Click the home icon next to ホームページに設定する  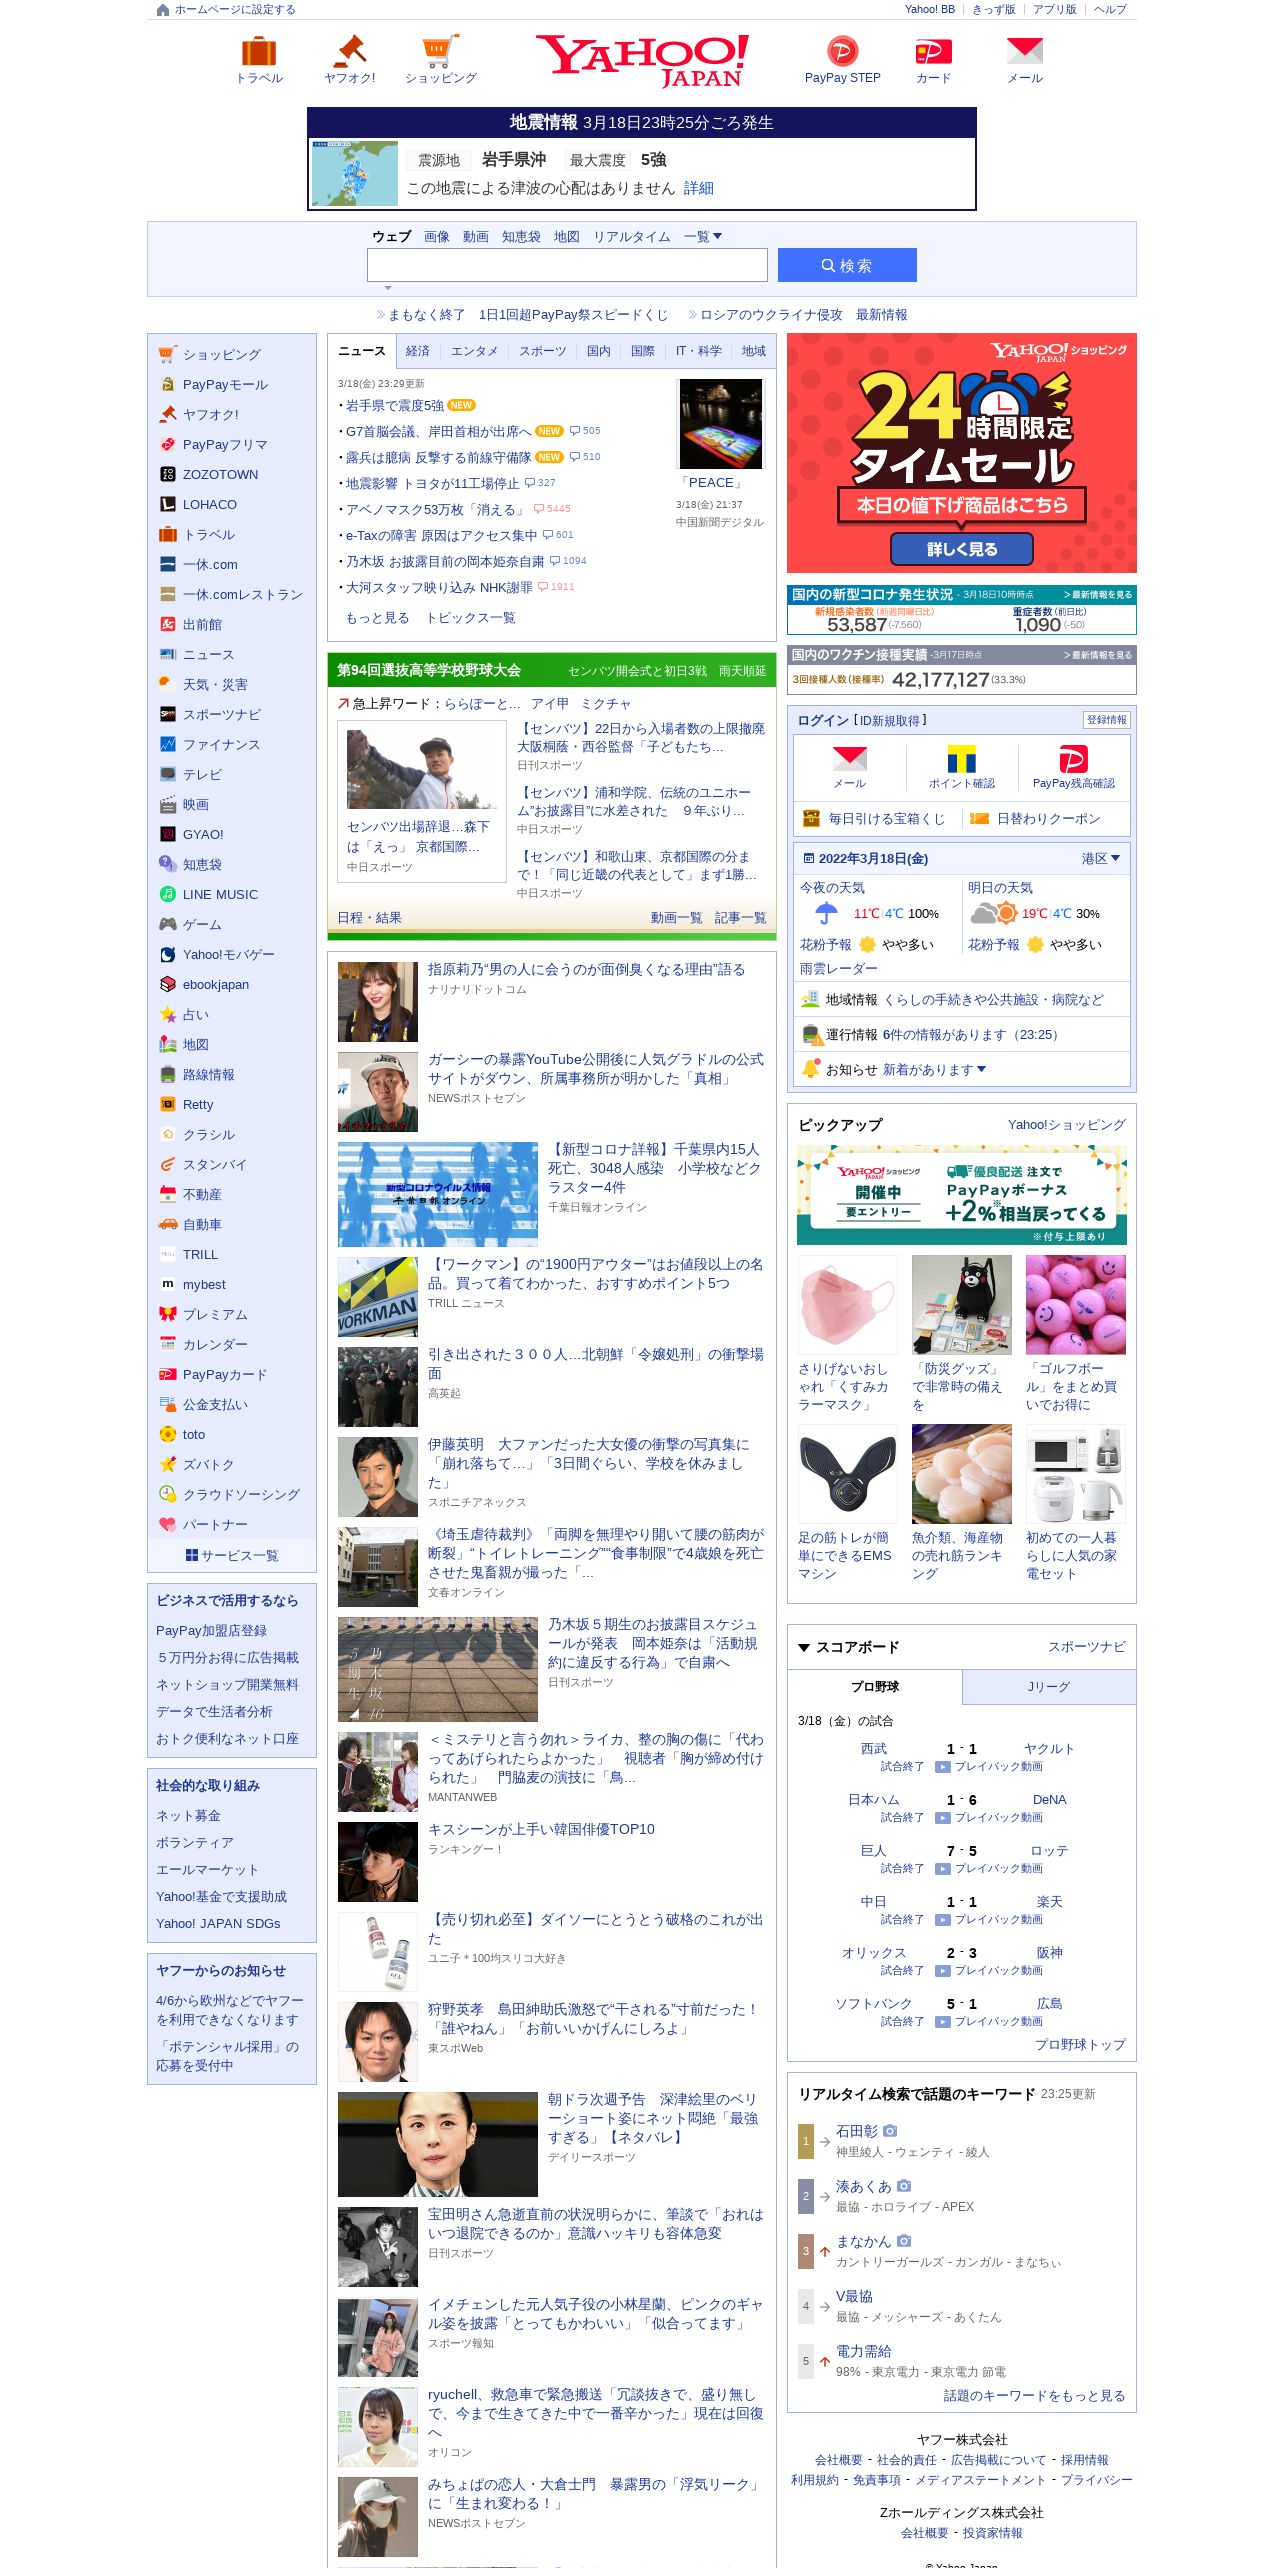[x=163, y=10]
